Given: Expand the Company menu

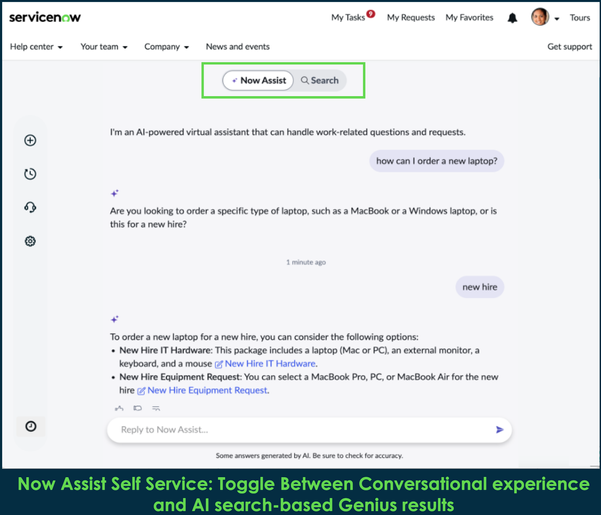Looking at the screenshot, I should (166, 47).
